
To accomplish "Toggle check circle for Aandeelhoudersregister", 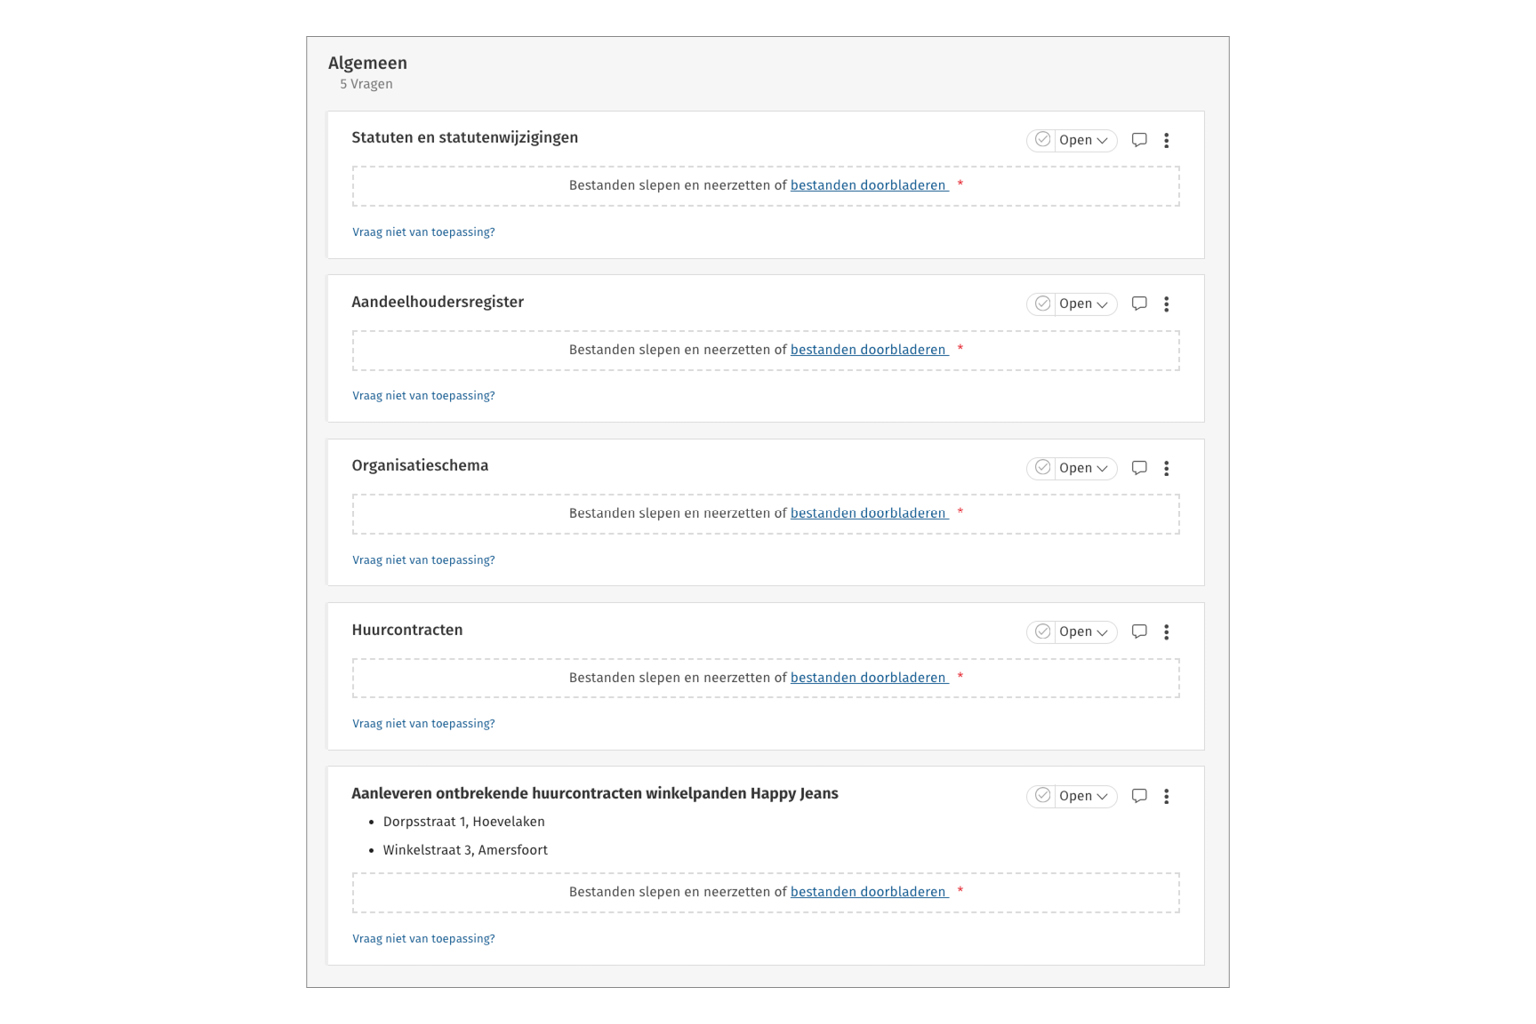I will (1043, 304).
